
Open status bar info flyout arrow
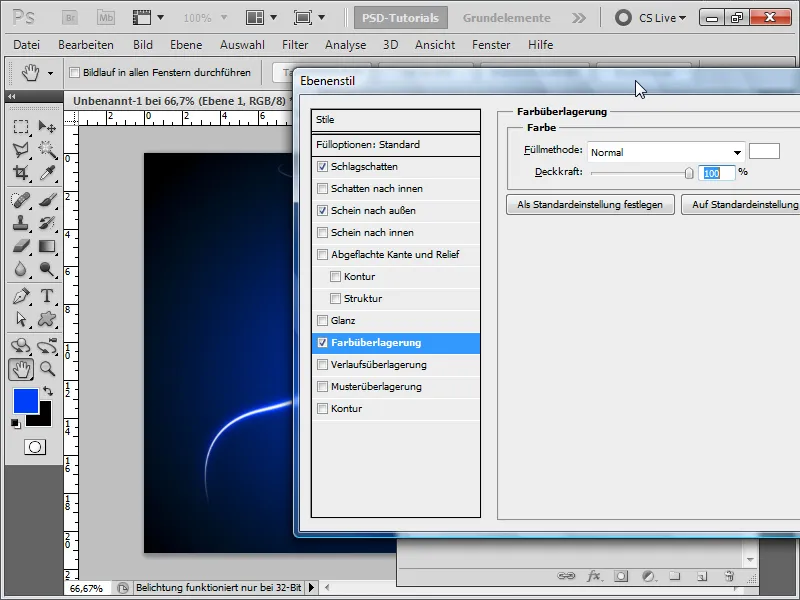pyautogui.click(x=311, y=587)
